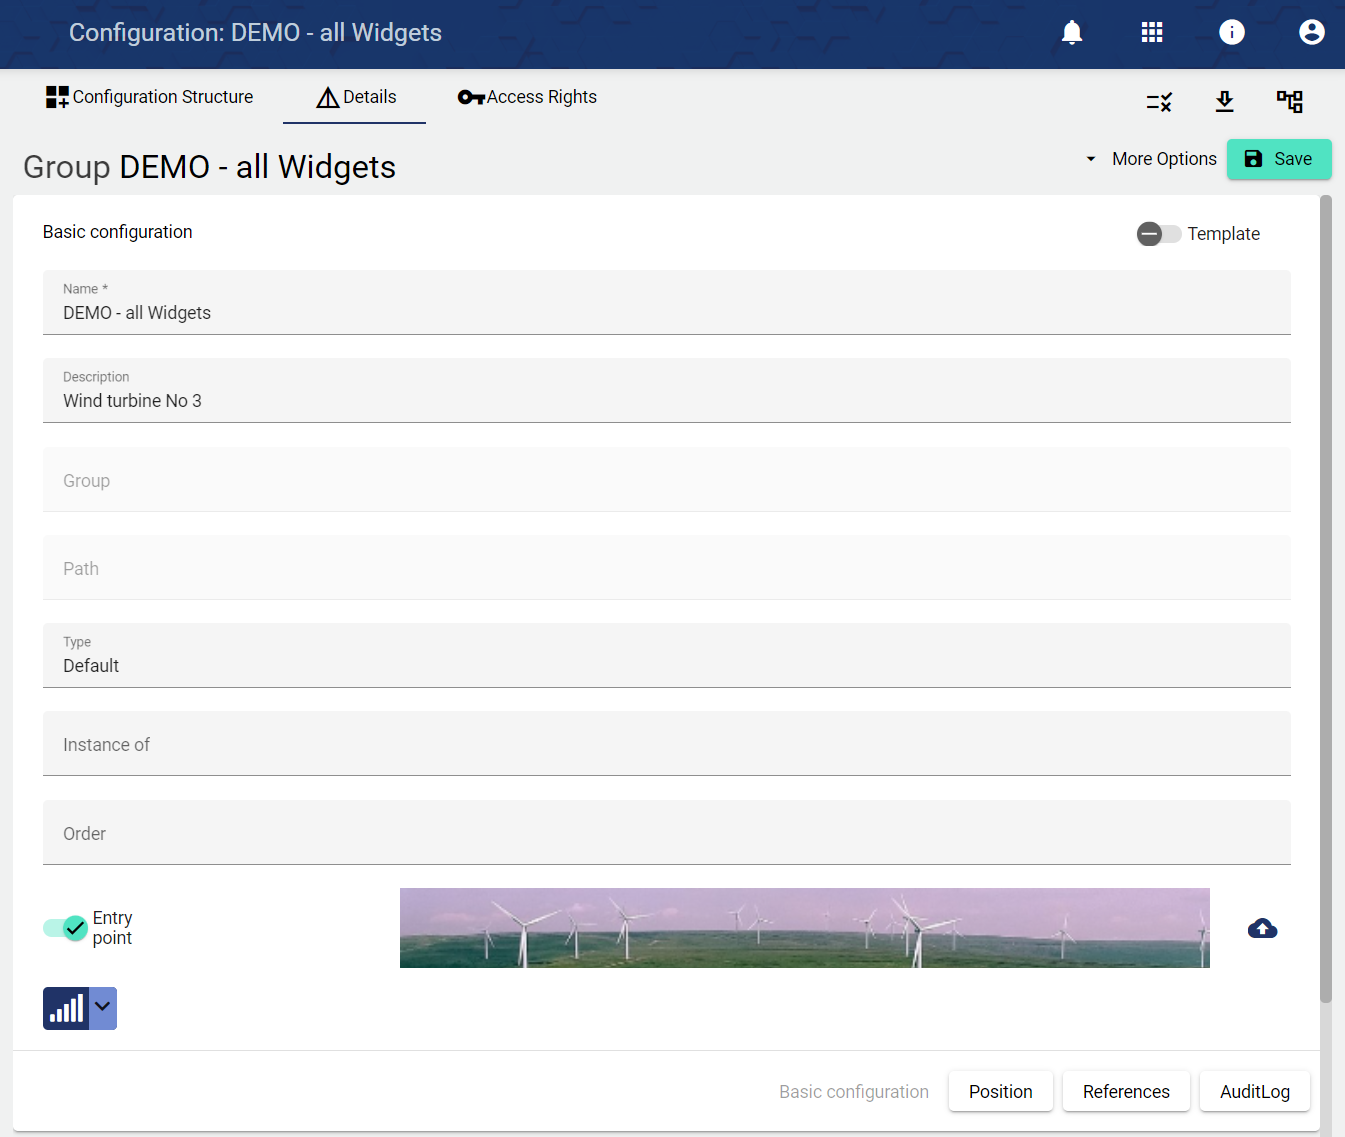Jump to the AuditLog section
The image size is (1345, 1137).
tap(1254, 1092)
